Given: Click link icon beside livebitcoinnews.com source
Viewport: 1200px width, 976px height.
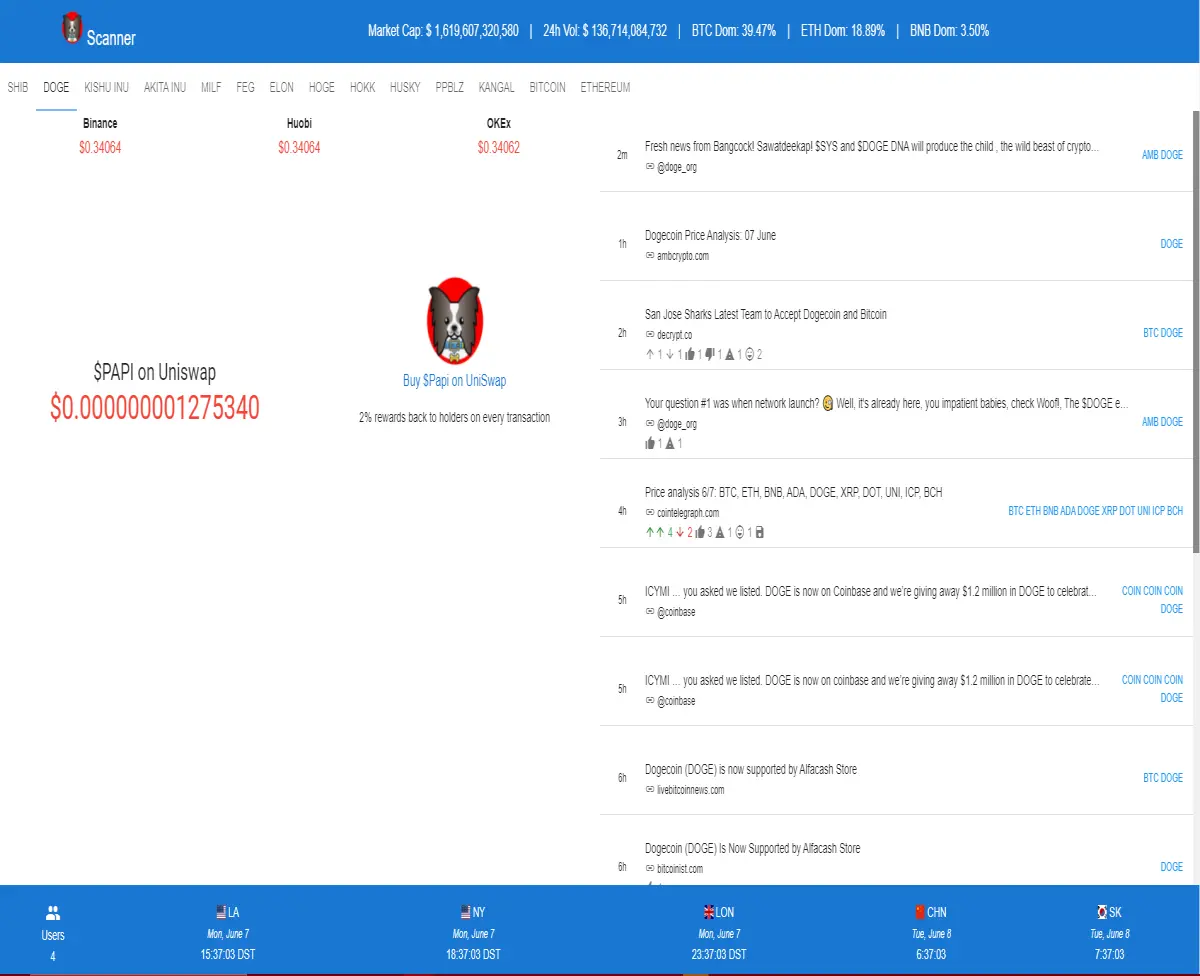Looking at the screenshot, I should [x=650, y=790].
